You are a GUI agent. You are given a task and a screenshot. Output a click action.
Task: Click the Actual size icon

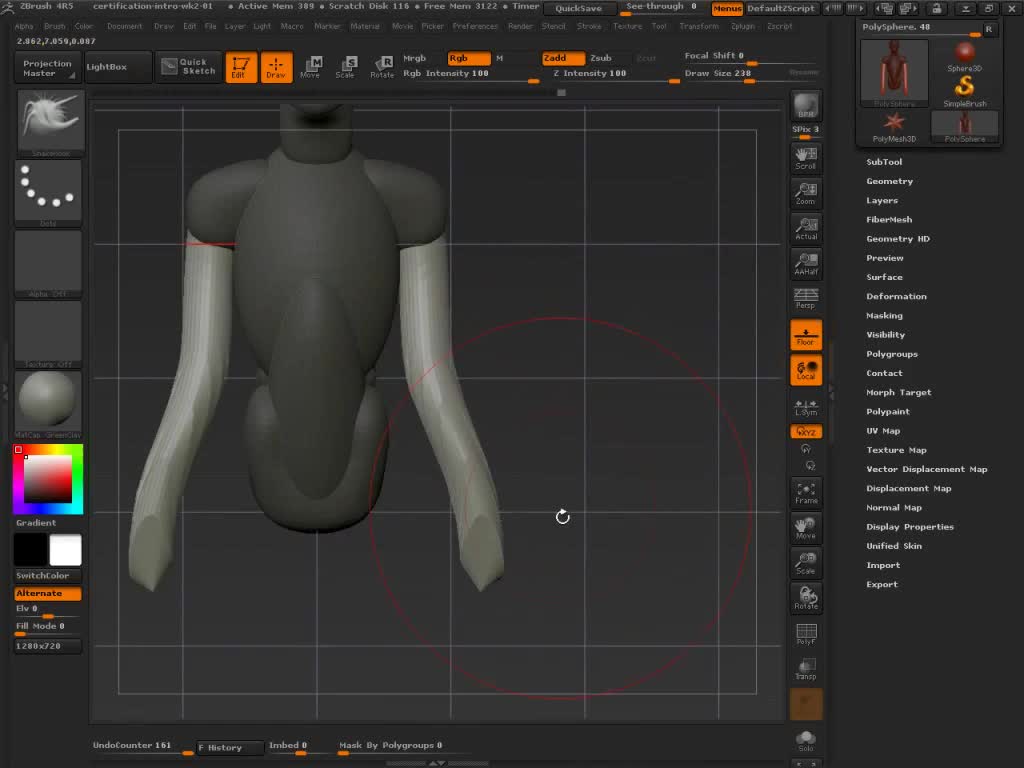[806, 229]
